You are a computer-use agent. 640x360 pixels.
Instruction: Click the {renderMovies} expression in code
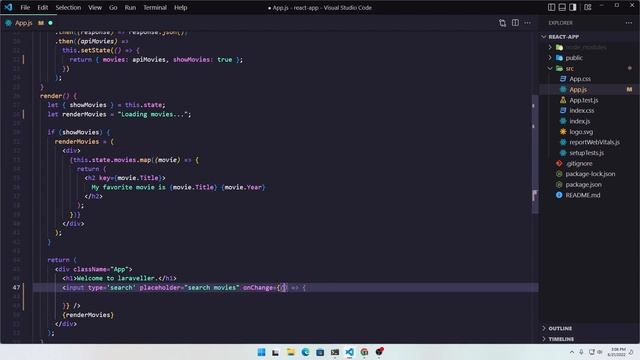tap(88, 315)
